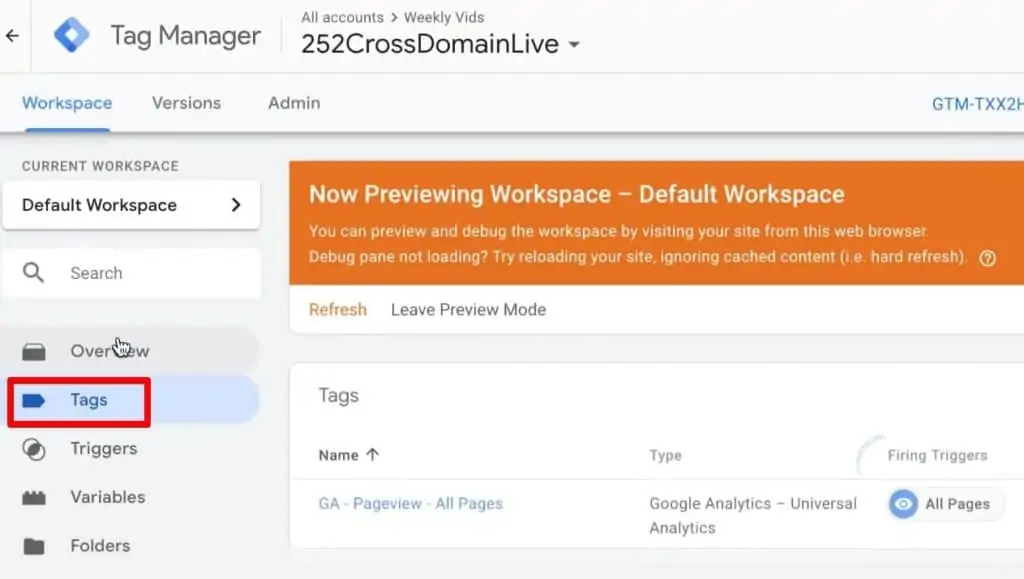Expand the Default Workspace panel
Image resolution: width=1024 pixels, height=579 pixels.
(x=236, y=204)
